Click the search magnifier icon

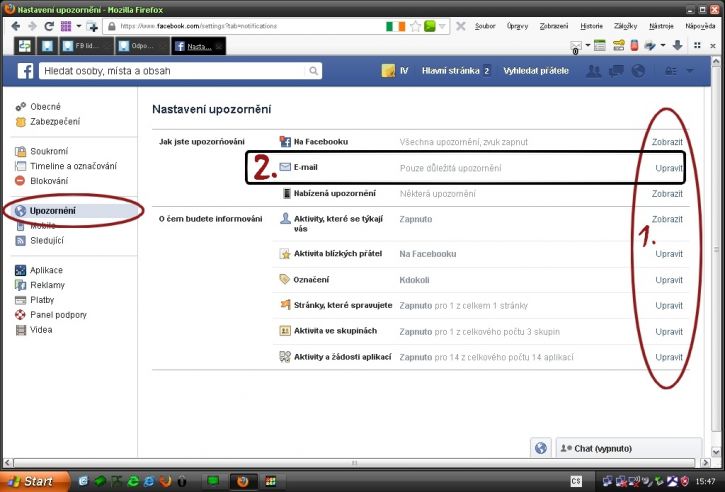click(313, 71)
